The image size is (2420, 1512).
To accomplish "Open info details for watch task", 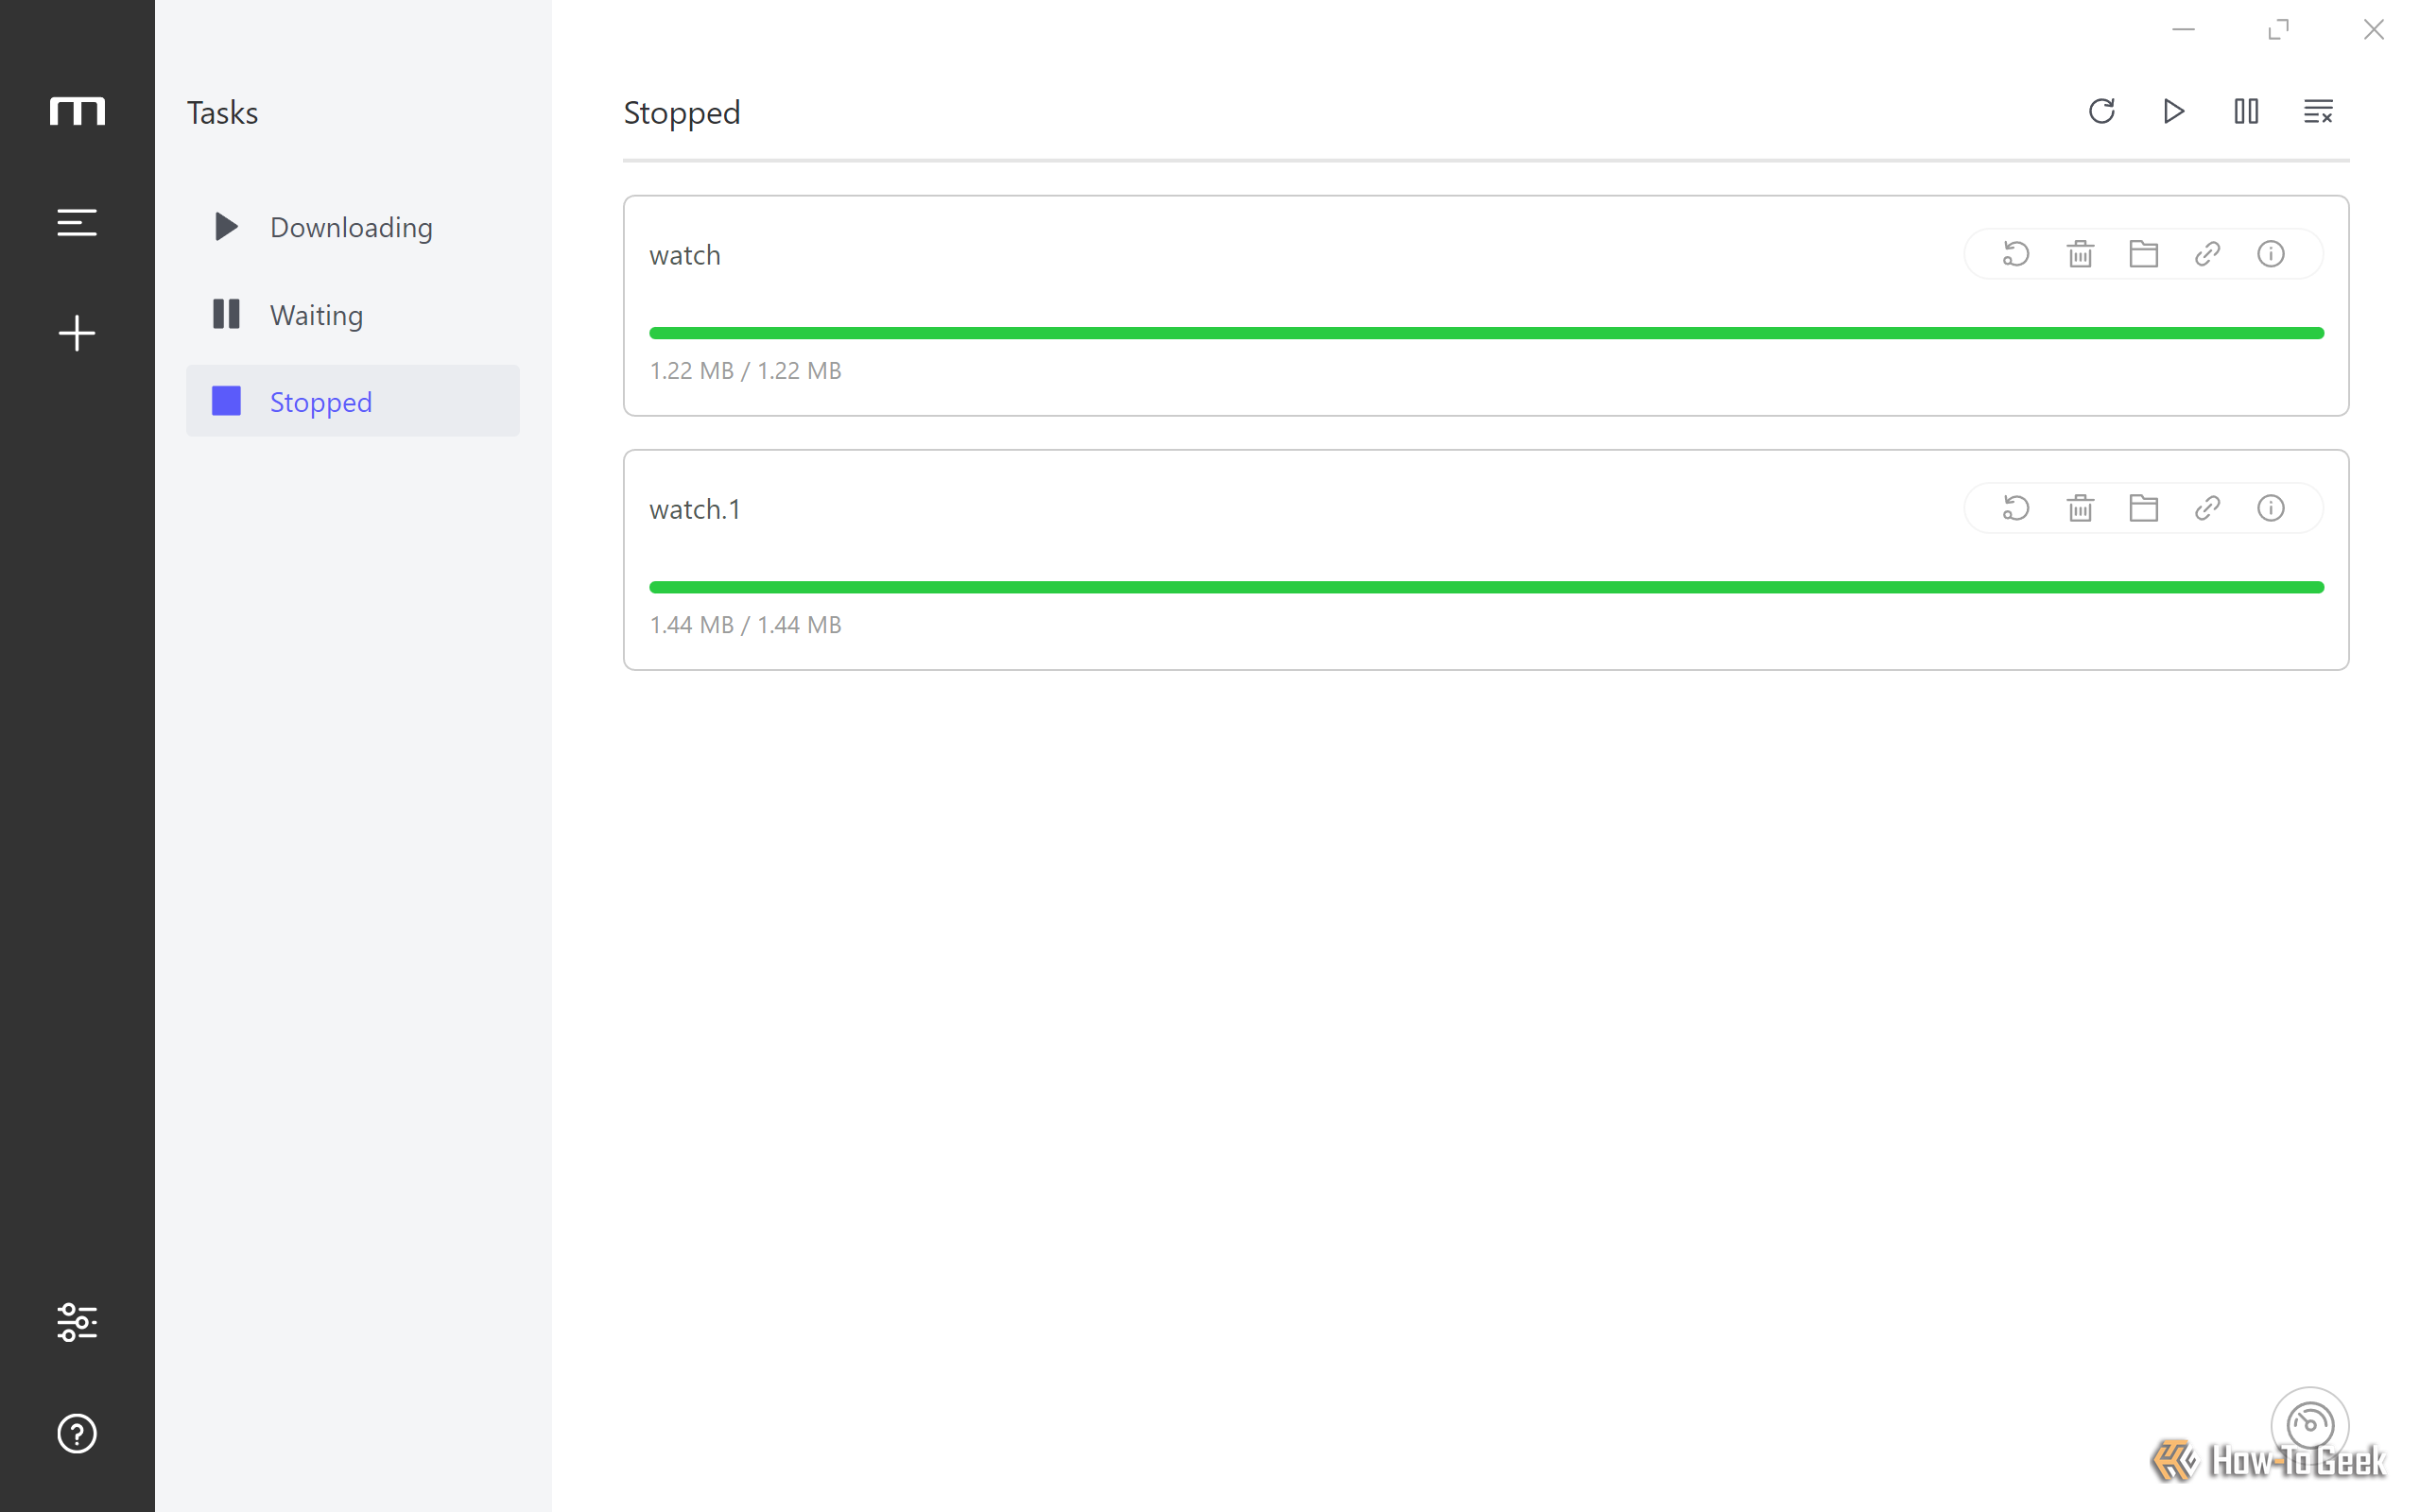I will (x=2271, y=254).
